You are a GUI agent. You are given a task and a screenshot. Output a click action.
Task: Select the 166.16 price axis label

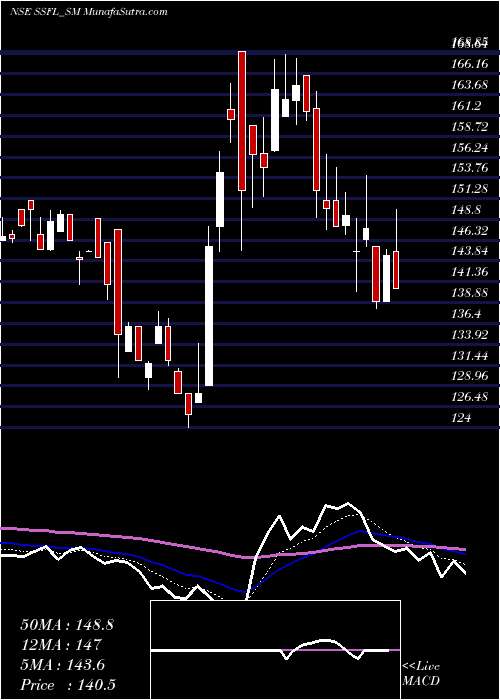click(x=469, y=64)
